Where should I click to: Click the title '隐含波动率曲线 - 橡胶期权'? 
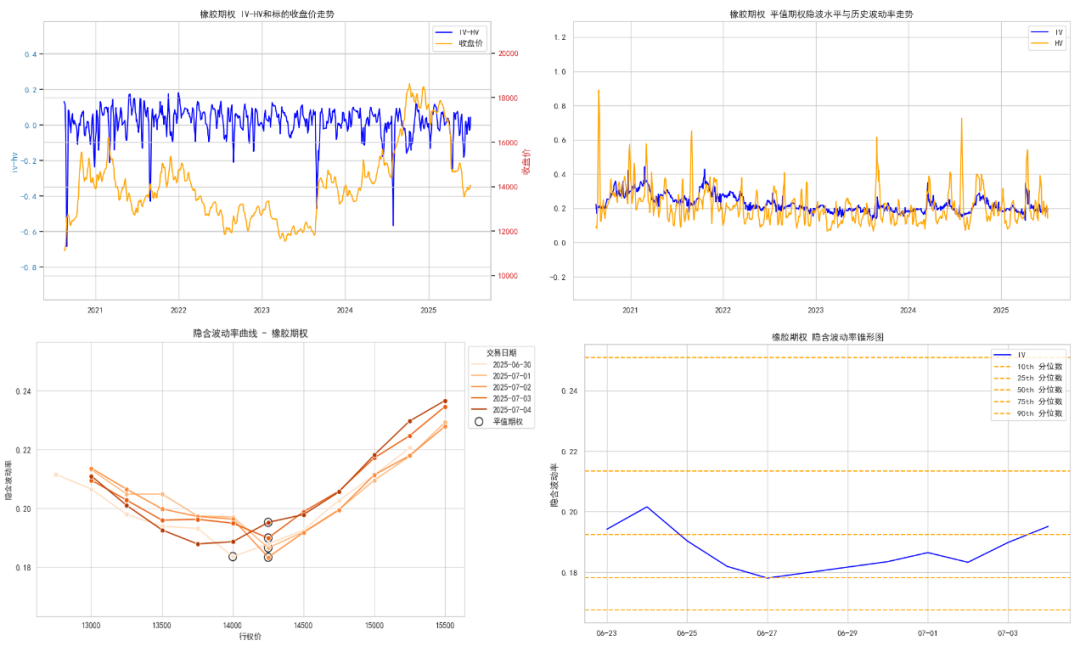(250, 333)
